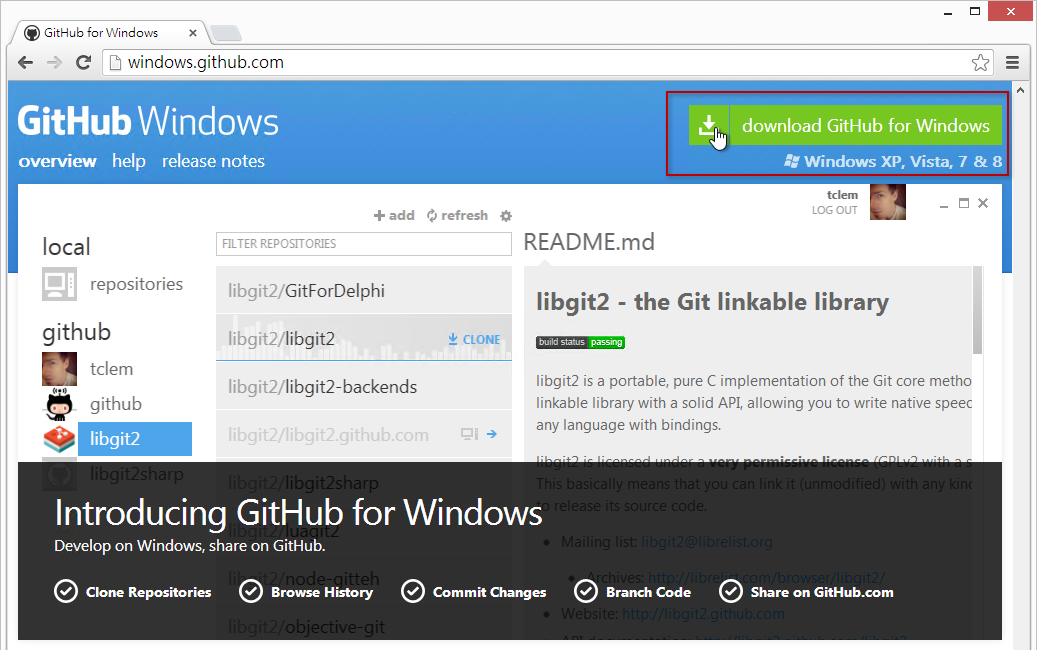Bookmark the page with the star icon
Image resolution: width=1037 pixels, height=650 pixels.
pyautogui.click(x=980, y=62)
